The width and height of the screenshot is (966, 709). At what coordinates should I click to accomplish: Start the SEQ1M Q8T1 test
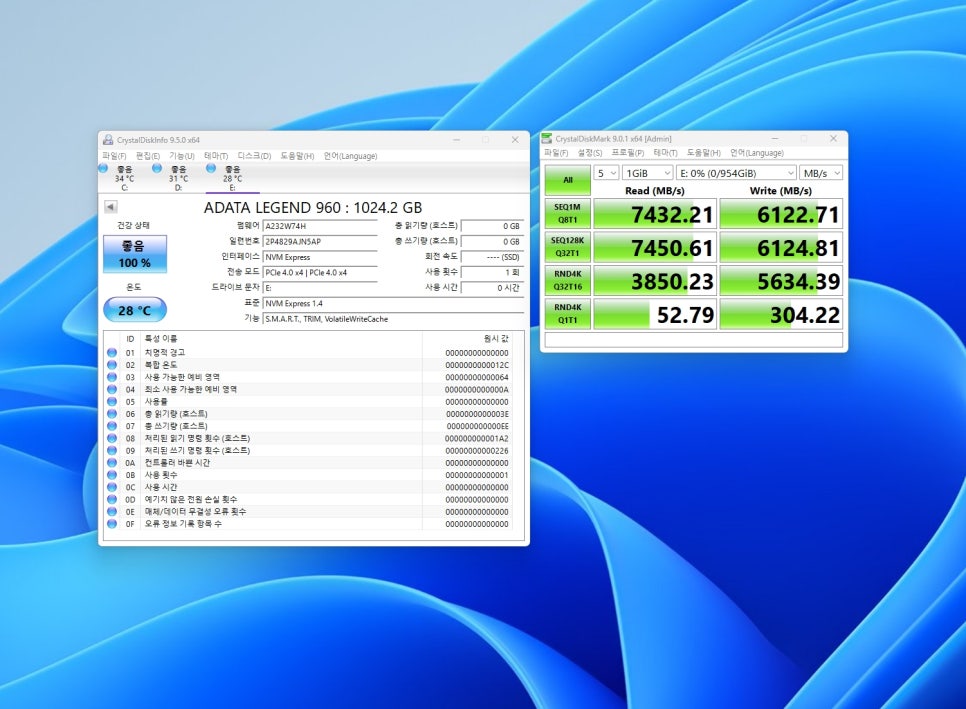click(567, 214)
